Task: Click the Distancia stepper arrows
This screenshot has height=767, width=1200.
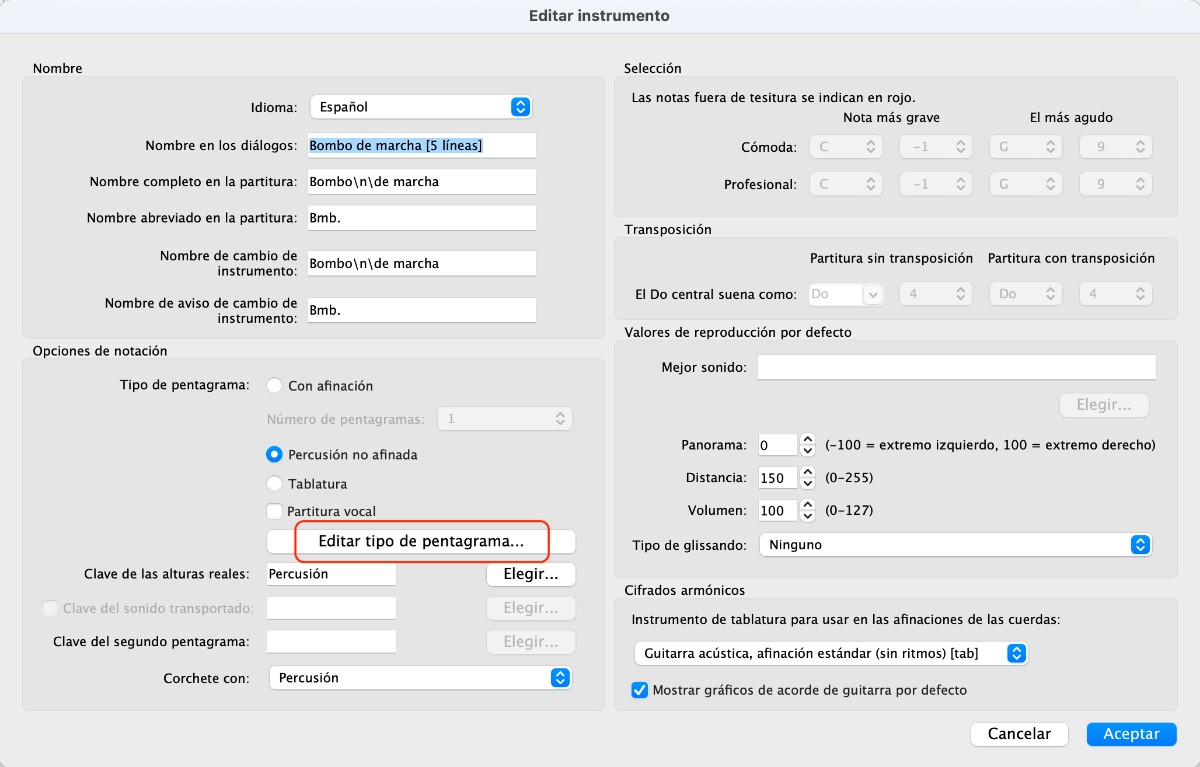Action: (x=808, y=478)
